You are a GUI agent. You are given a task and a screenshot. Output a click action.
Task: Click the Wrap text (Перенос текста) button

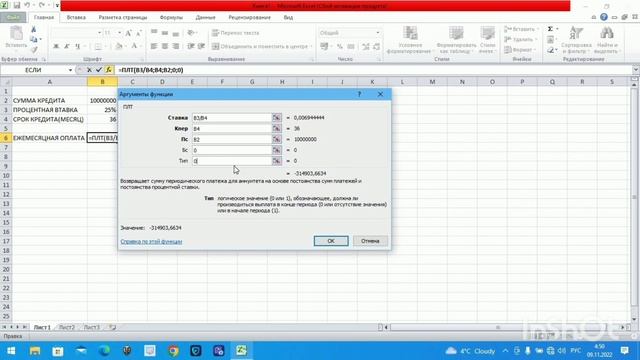(x=236, y=33)
